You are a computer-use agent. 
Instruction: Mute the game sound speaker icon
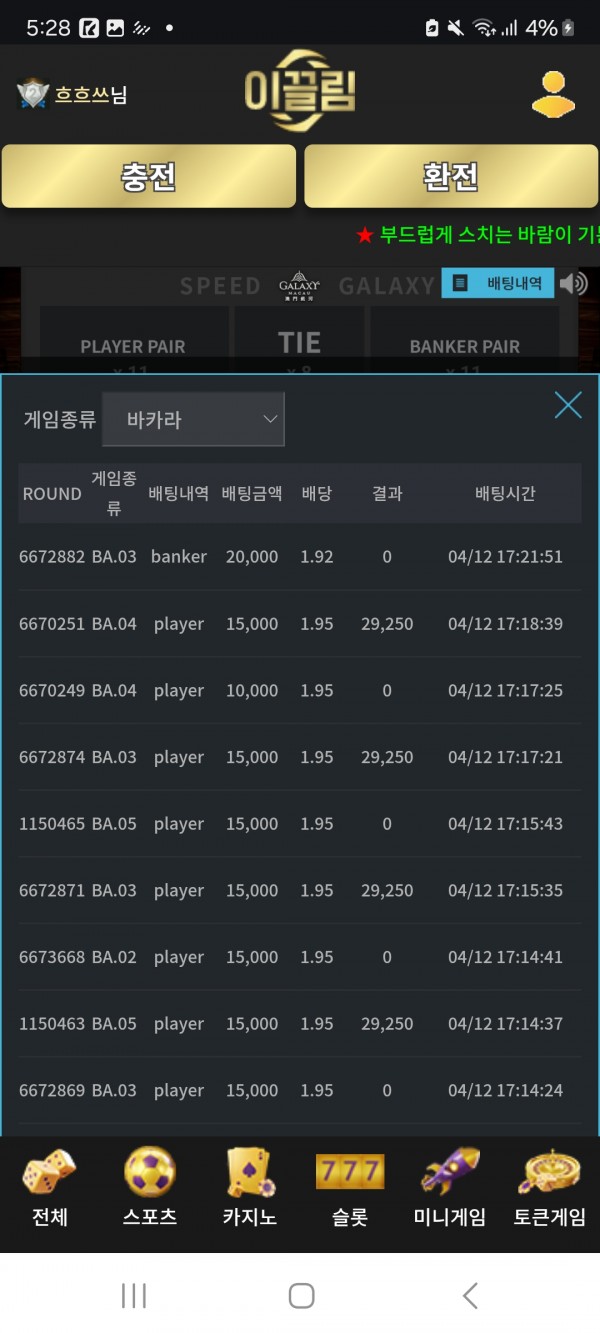click(574, 284)
